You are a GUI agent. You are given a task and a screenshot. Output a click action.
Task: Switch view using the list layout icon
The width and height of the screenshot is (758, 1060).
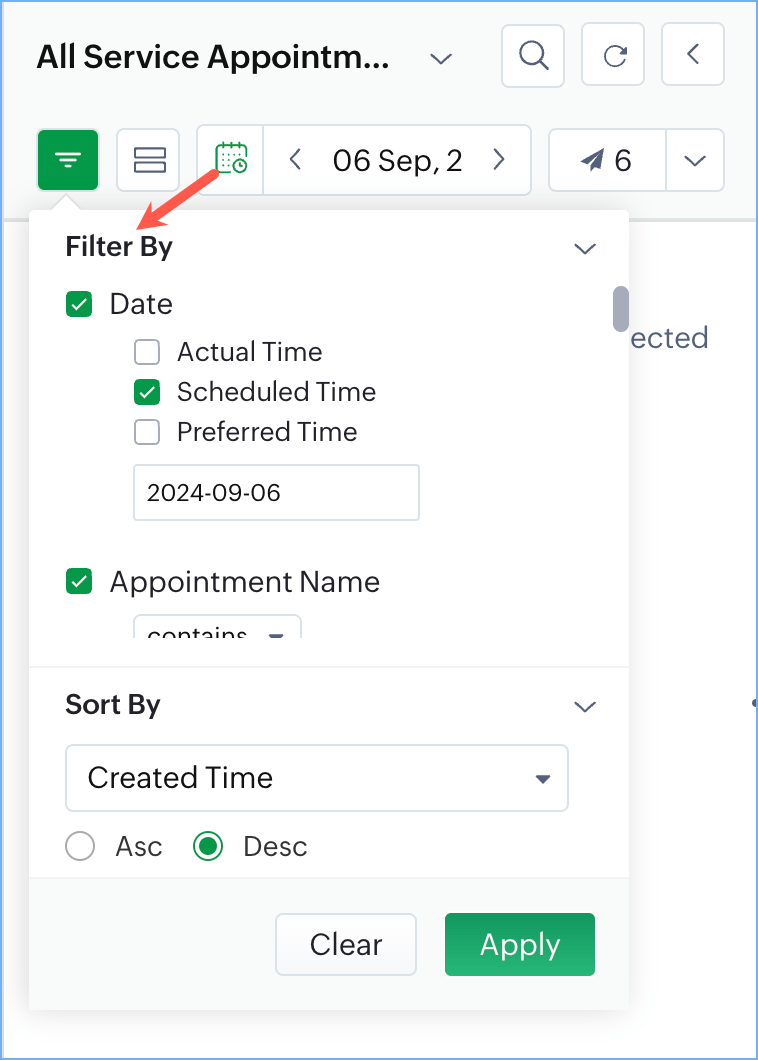pos(148,160)
